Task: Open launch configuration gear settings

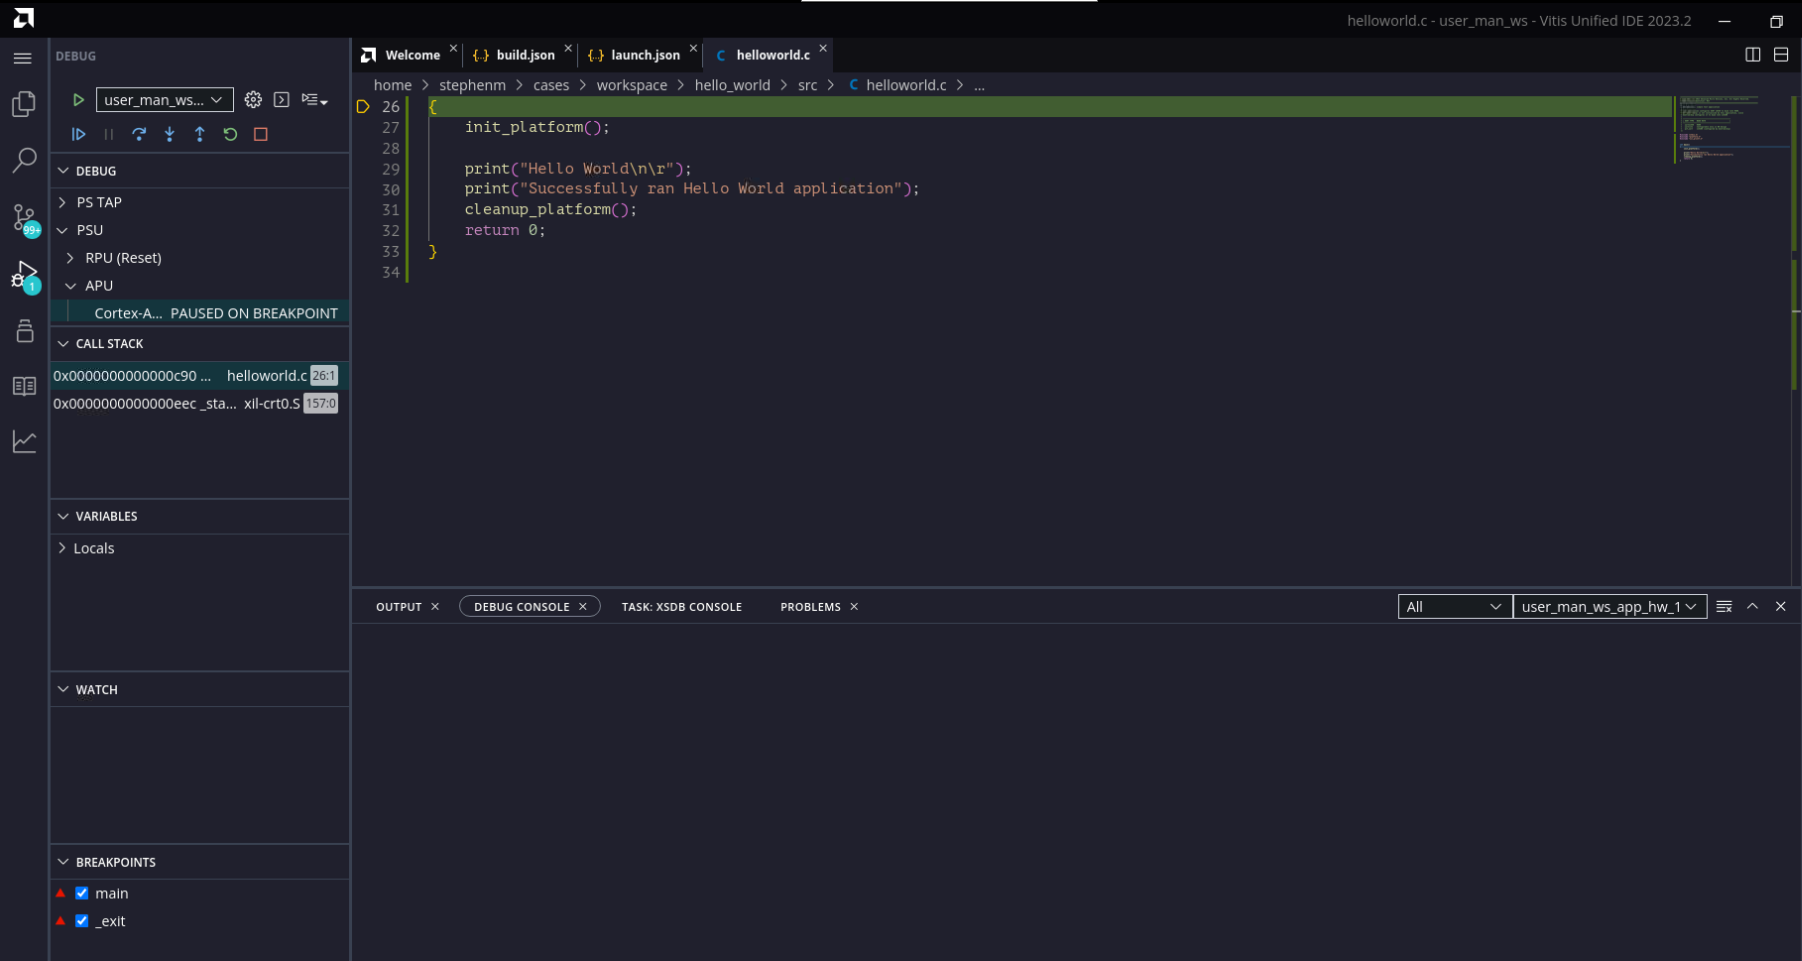Action: click(x=253, y=100)
